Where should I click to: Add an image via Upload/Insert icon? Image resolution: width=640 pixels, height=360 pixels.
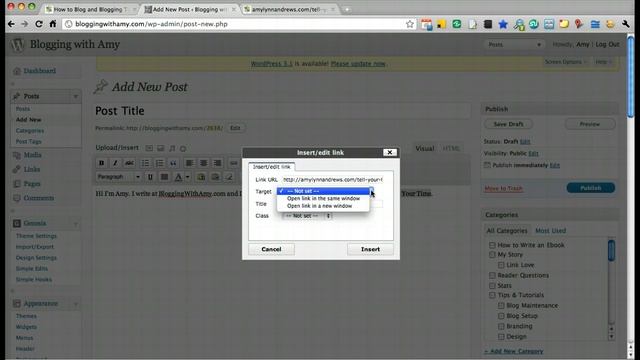point(149,148)
